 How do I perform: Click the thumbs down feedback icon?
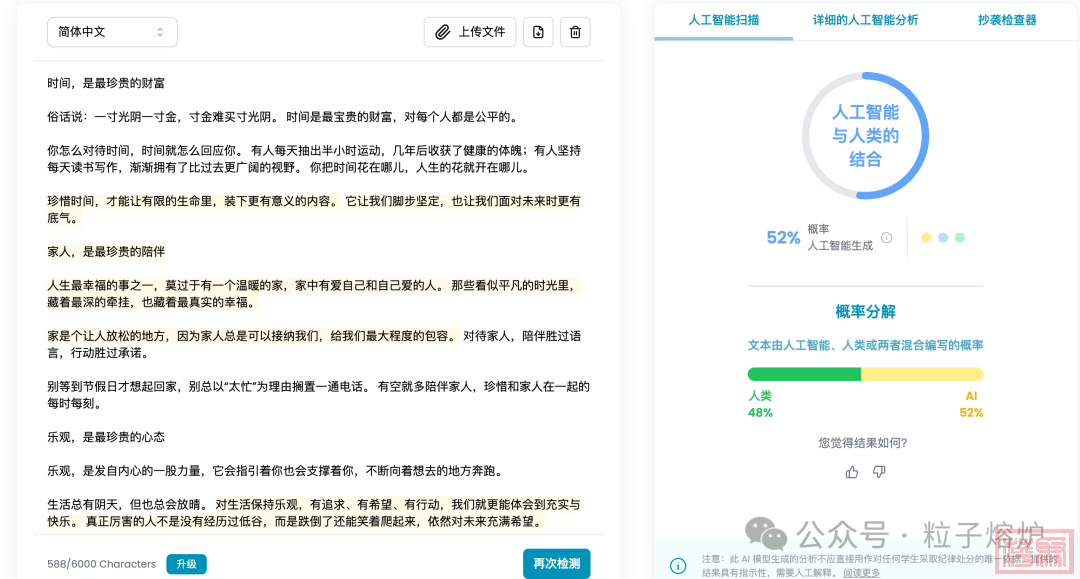[x=879, y=472]
